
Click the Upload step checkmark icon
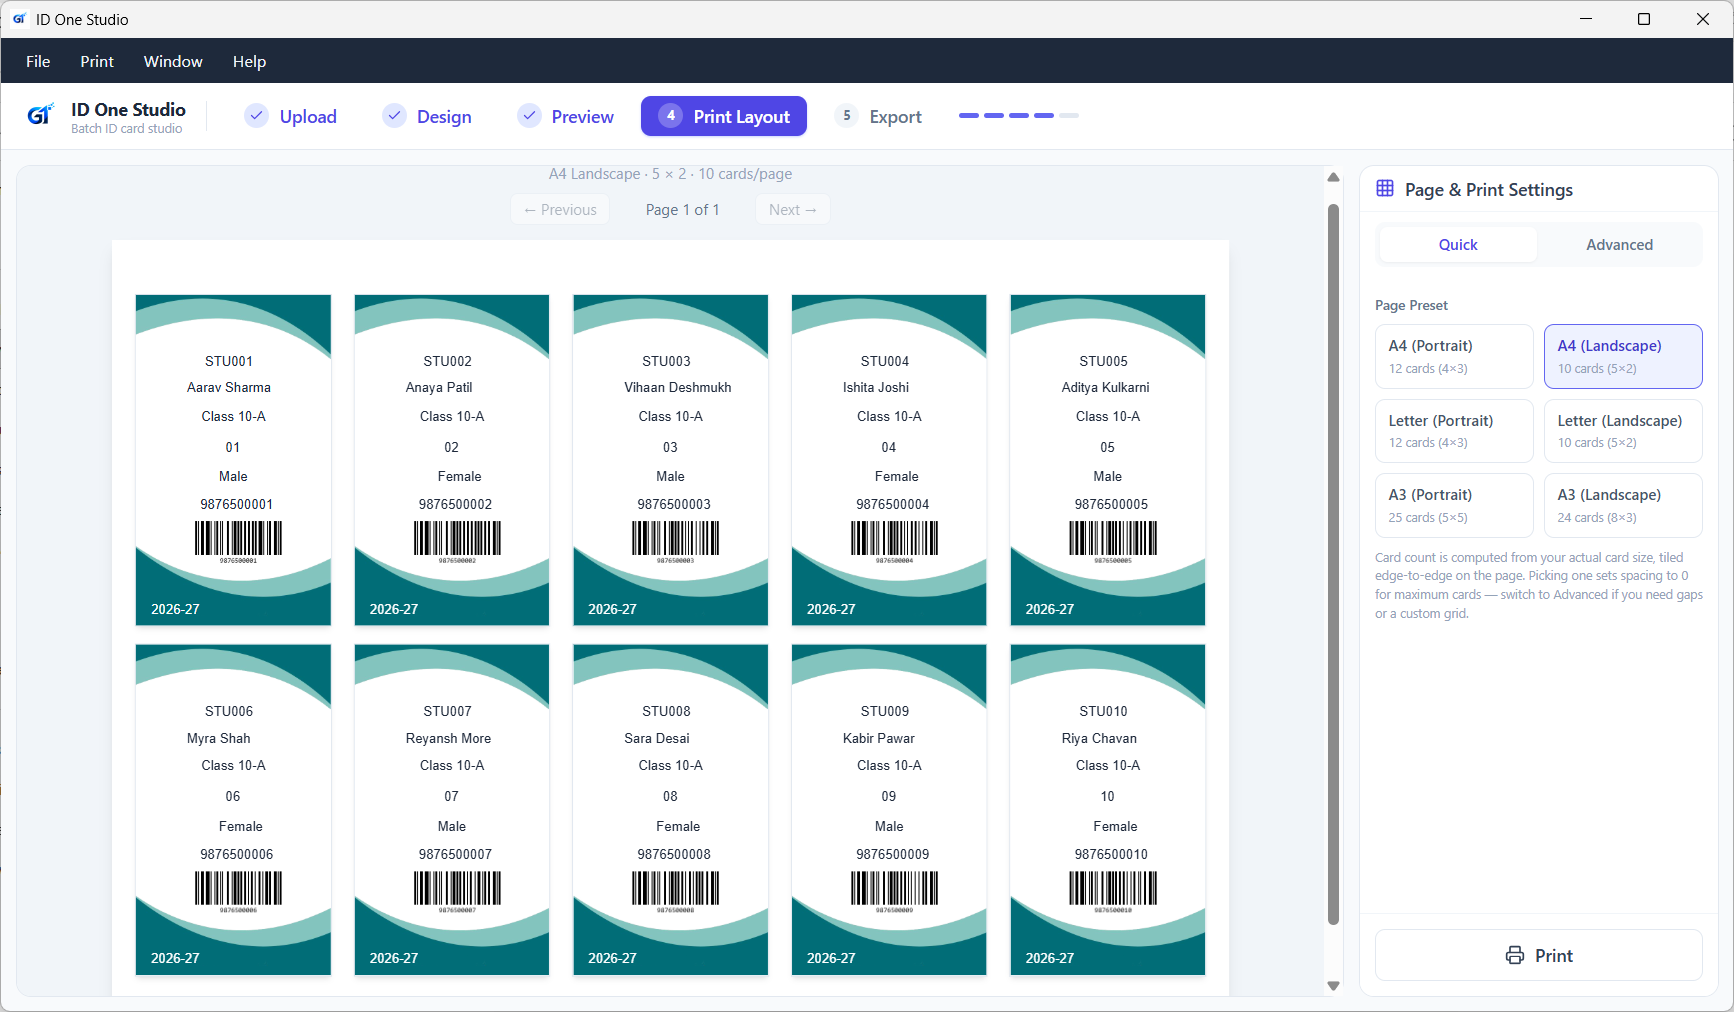tap(257, 116)
